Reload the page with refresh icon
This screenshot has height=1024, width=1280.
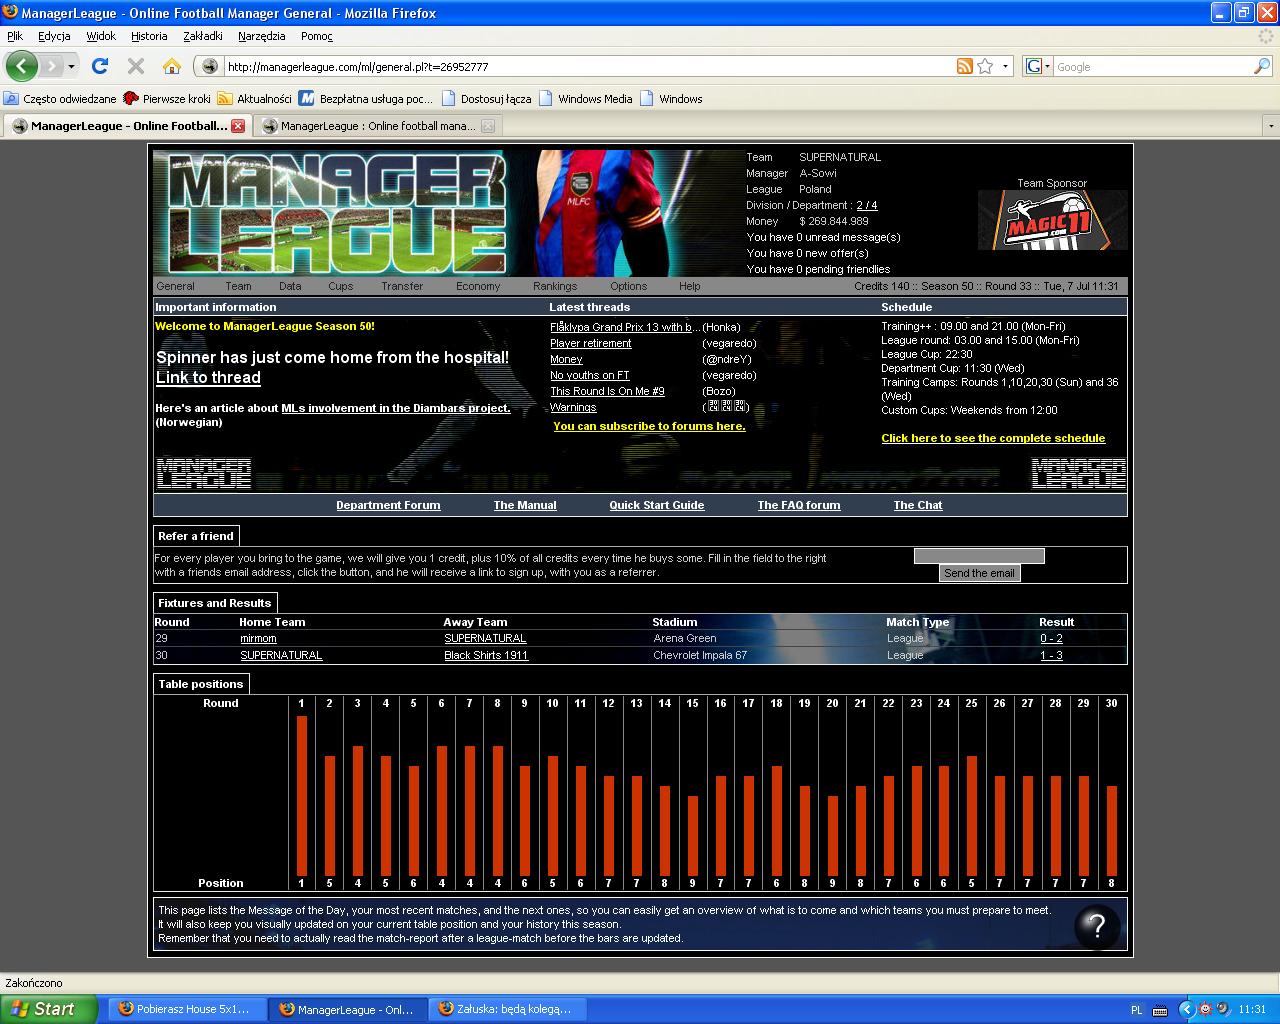(x=100, y=66)
